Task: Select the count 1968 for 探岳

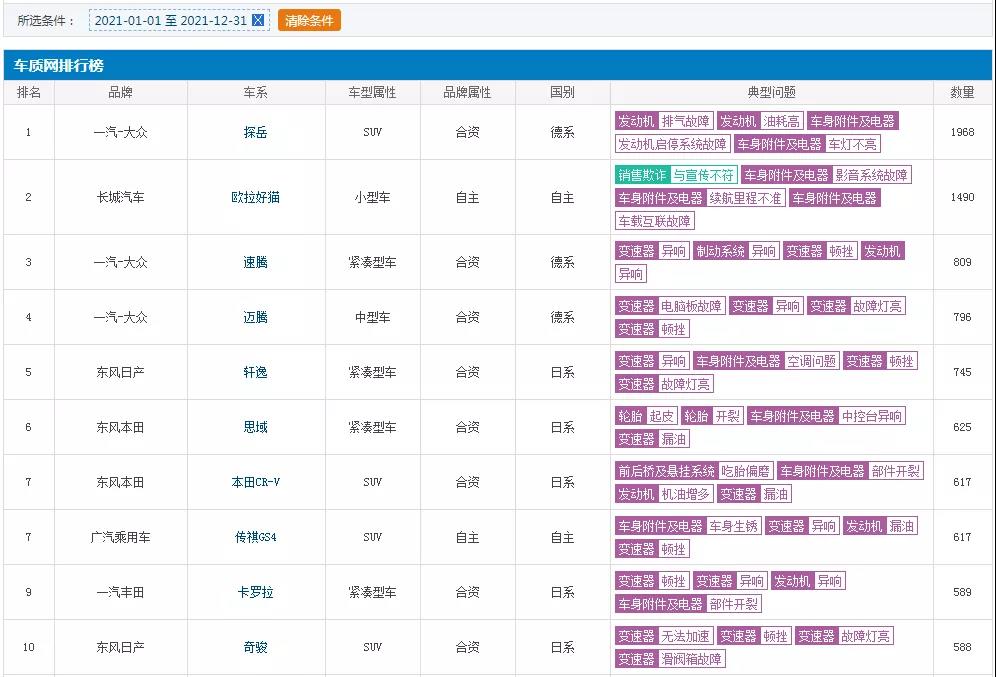Action: point(962,132)
